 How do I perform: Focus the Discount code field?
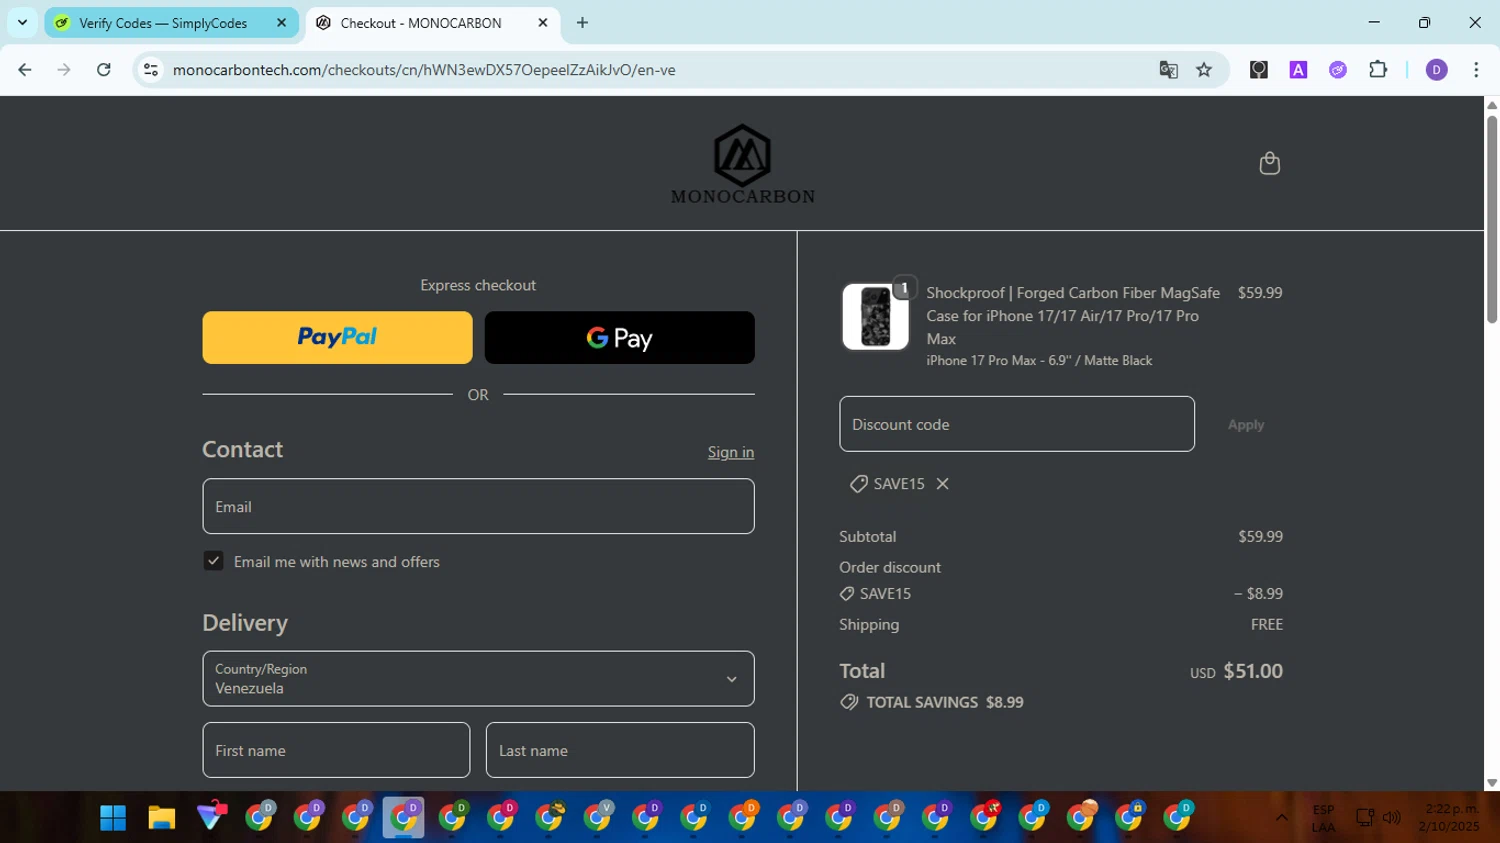pyautogui.click(x=1017, y=424)
